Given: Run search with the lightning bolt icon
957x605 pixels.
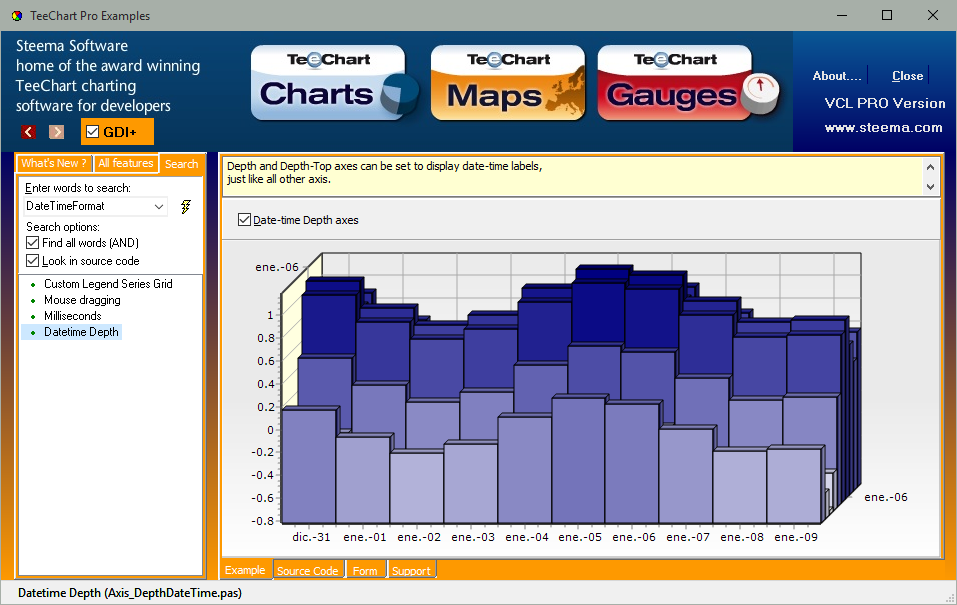Looking at the screenshot, I should click(186, 206).
